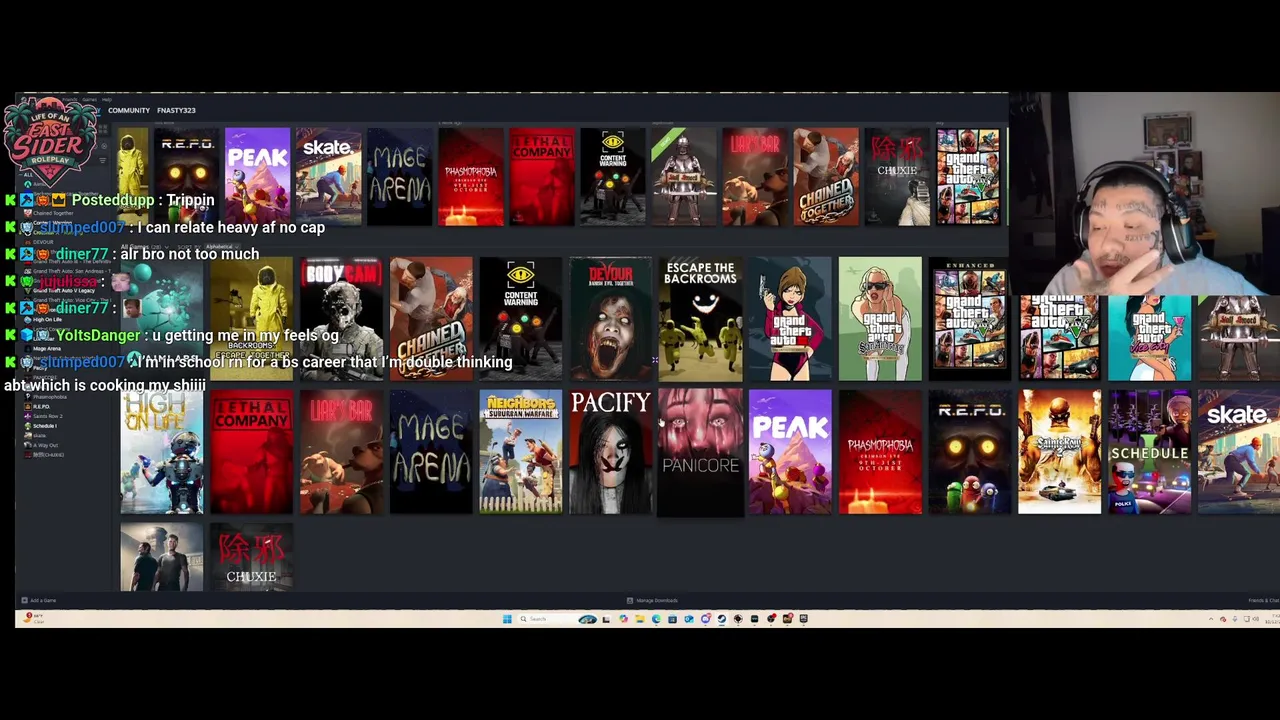Select Grand Theft Auto III cover
1280x720 pixels.
[790, 319]
